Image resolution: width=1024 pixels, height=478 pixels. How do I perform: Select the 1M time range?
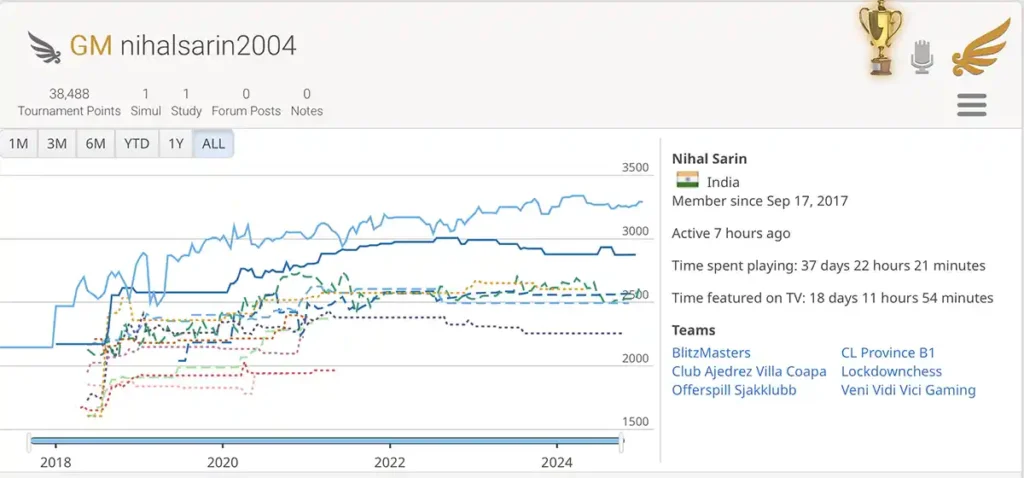pyautogui.click(x=18, y=144)
